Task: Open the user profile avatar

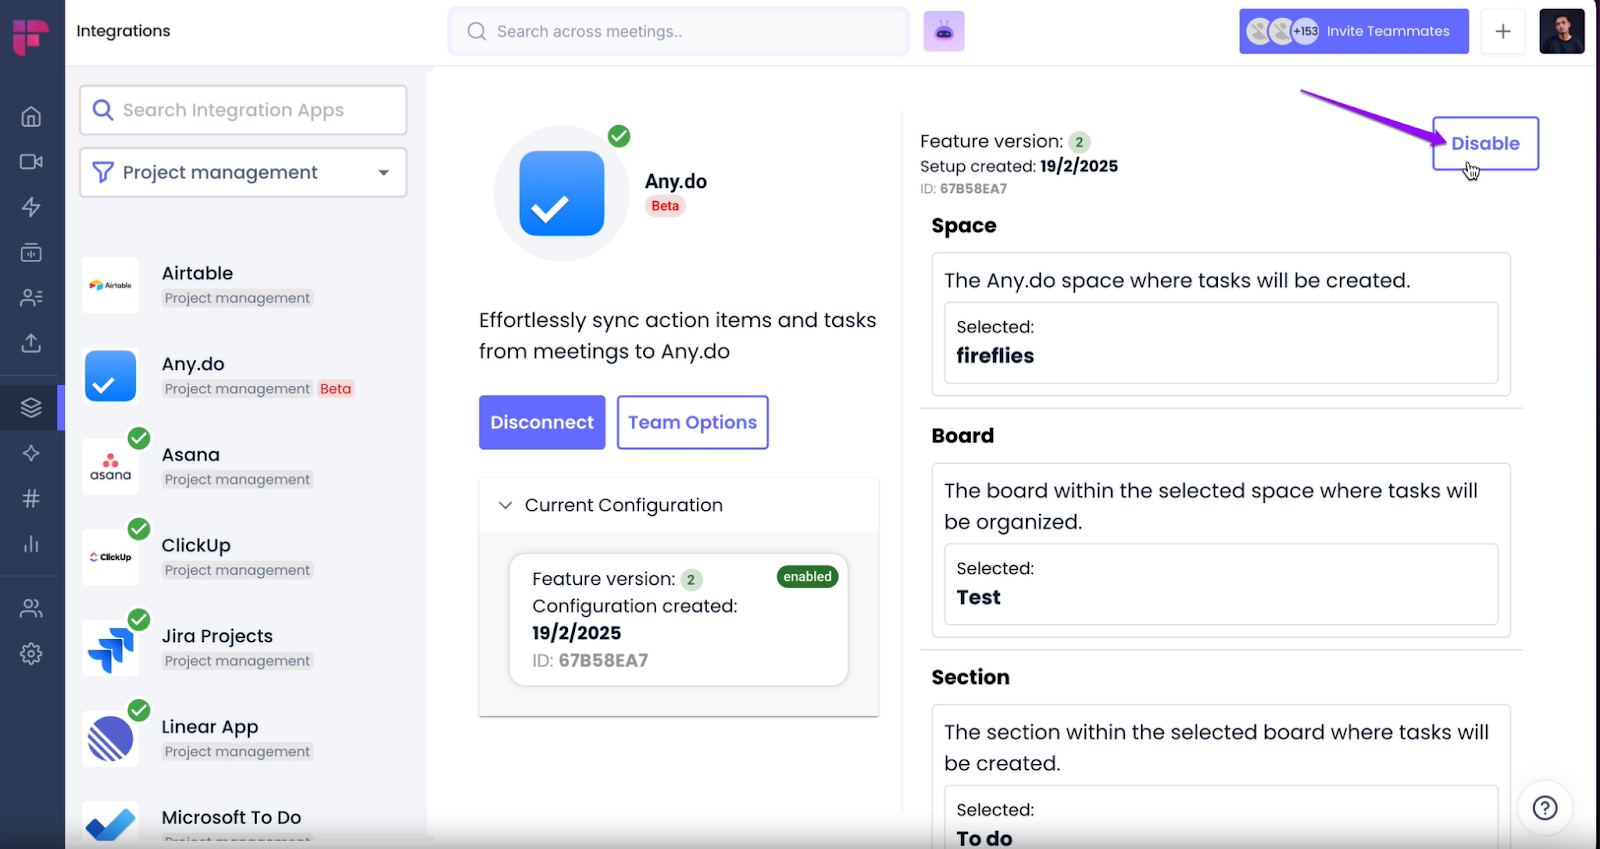Action: pos(1562,31)
